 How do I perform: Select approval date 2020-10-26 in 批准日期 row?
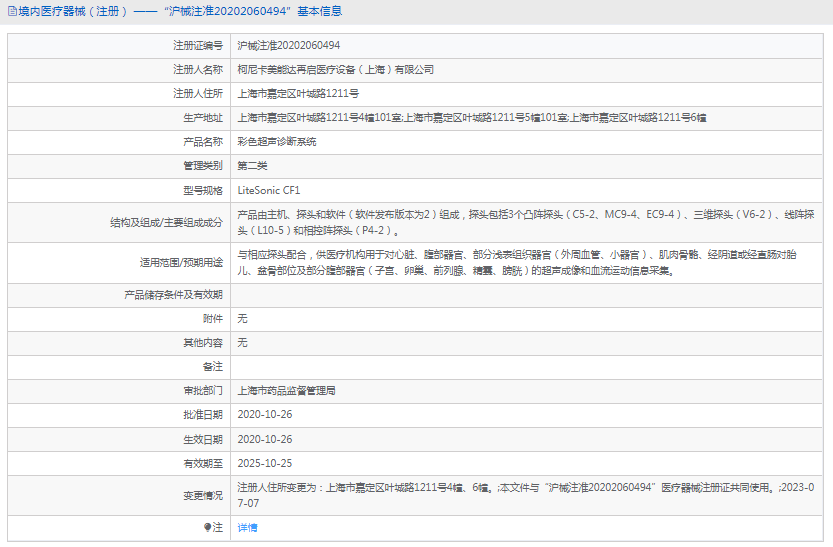click(265, 415)
